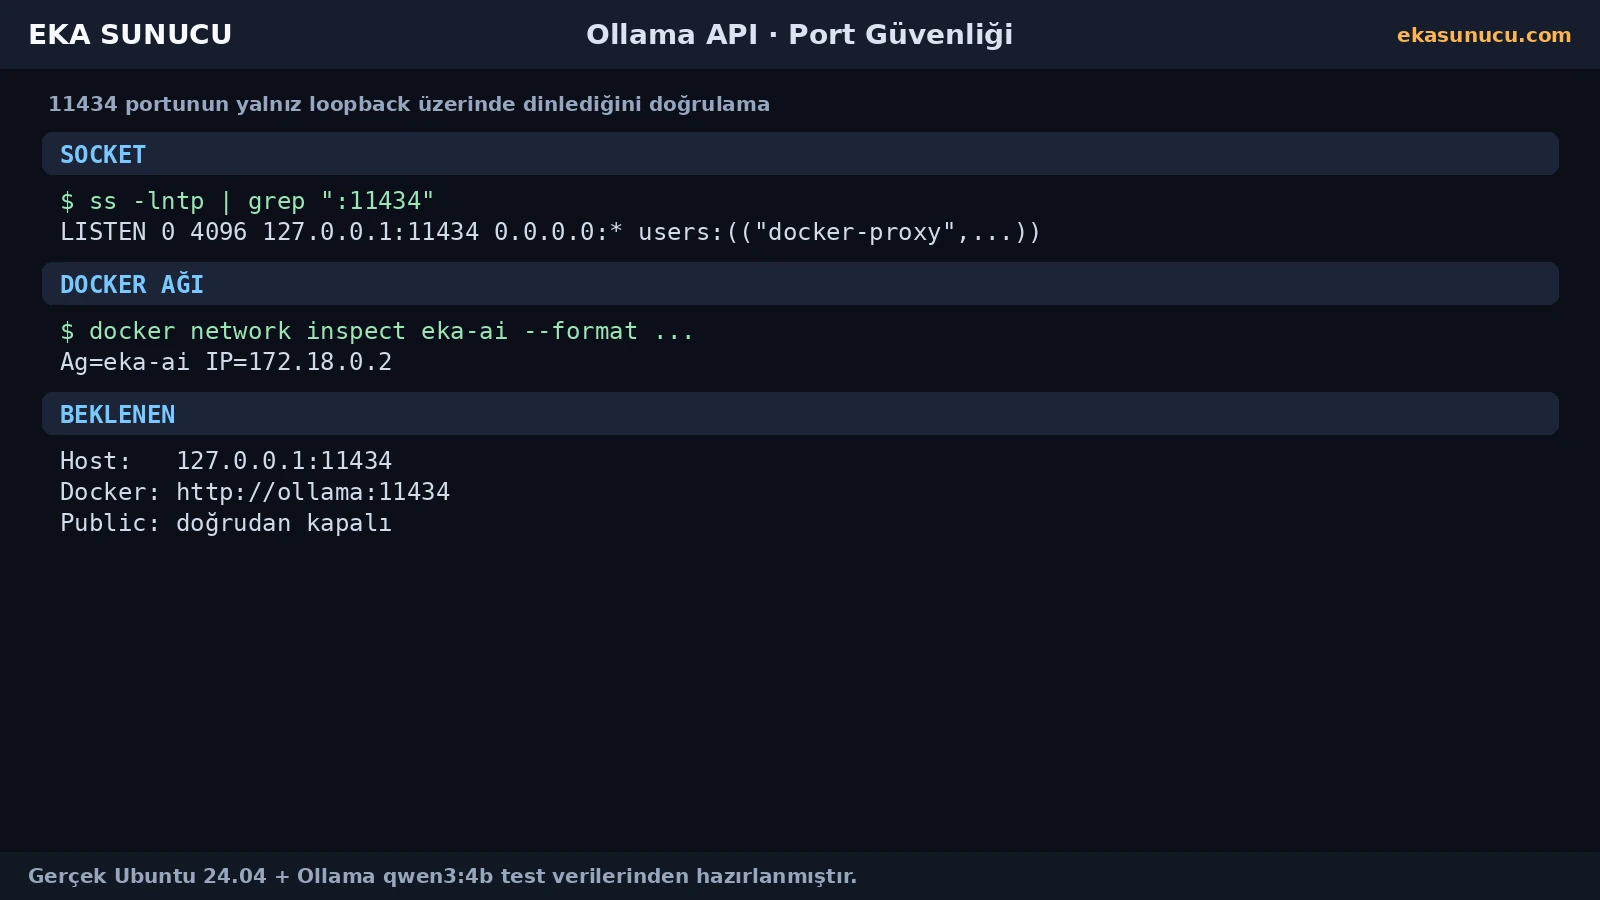Click the 0.0.0.0:* peer address text
Image resolution: width=1600 pixels, height=900 pixels.
[x=558, y=232]
